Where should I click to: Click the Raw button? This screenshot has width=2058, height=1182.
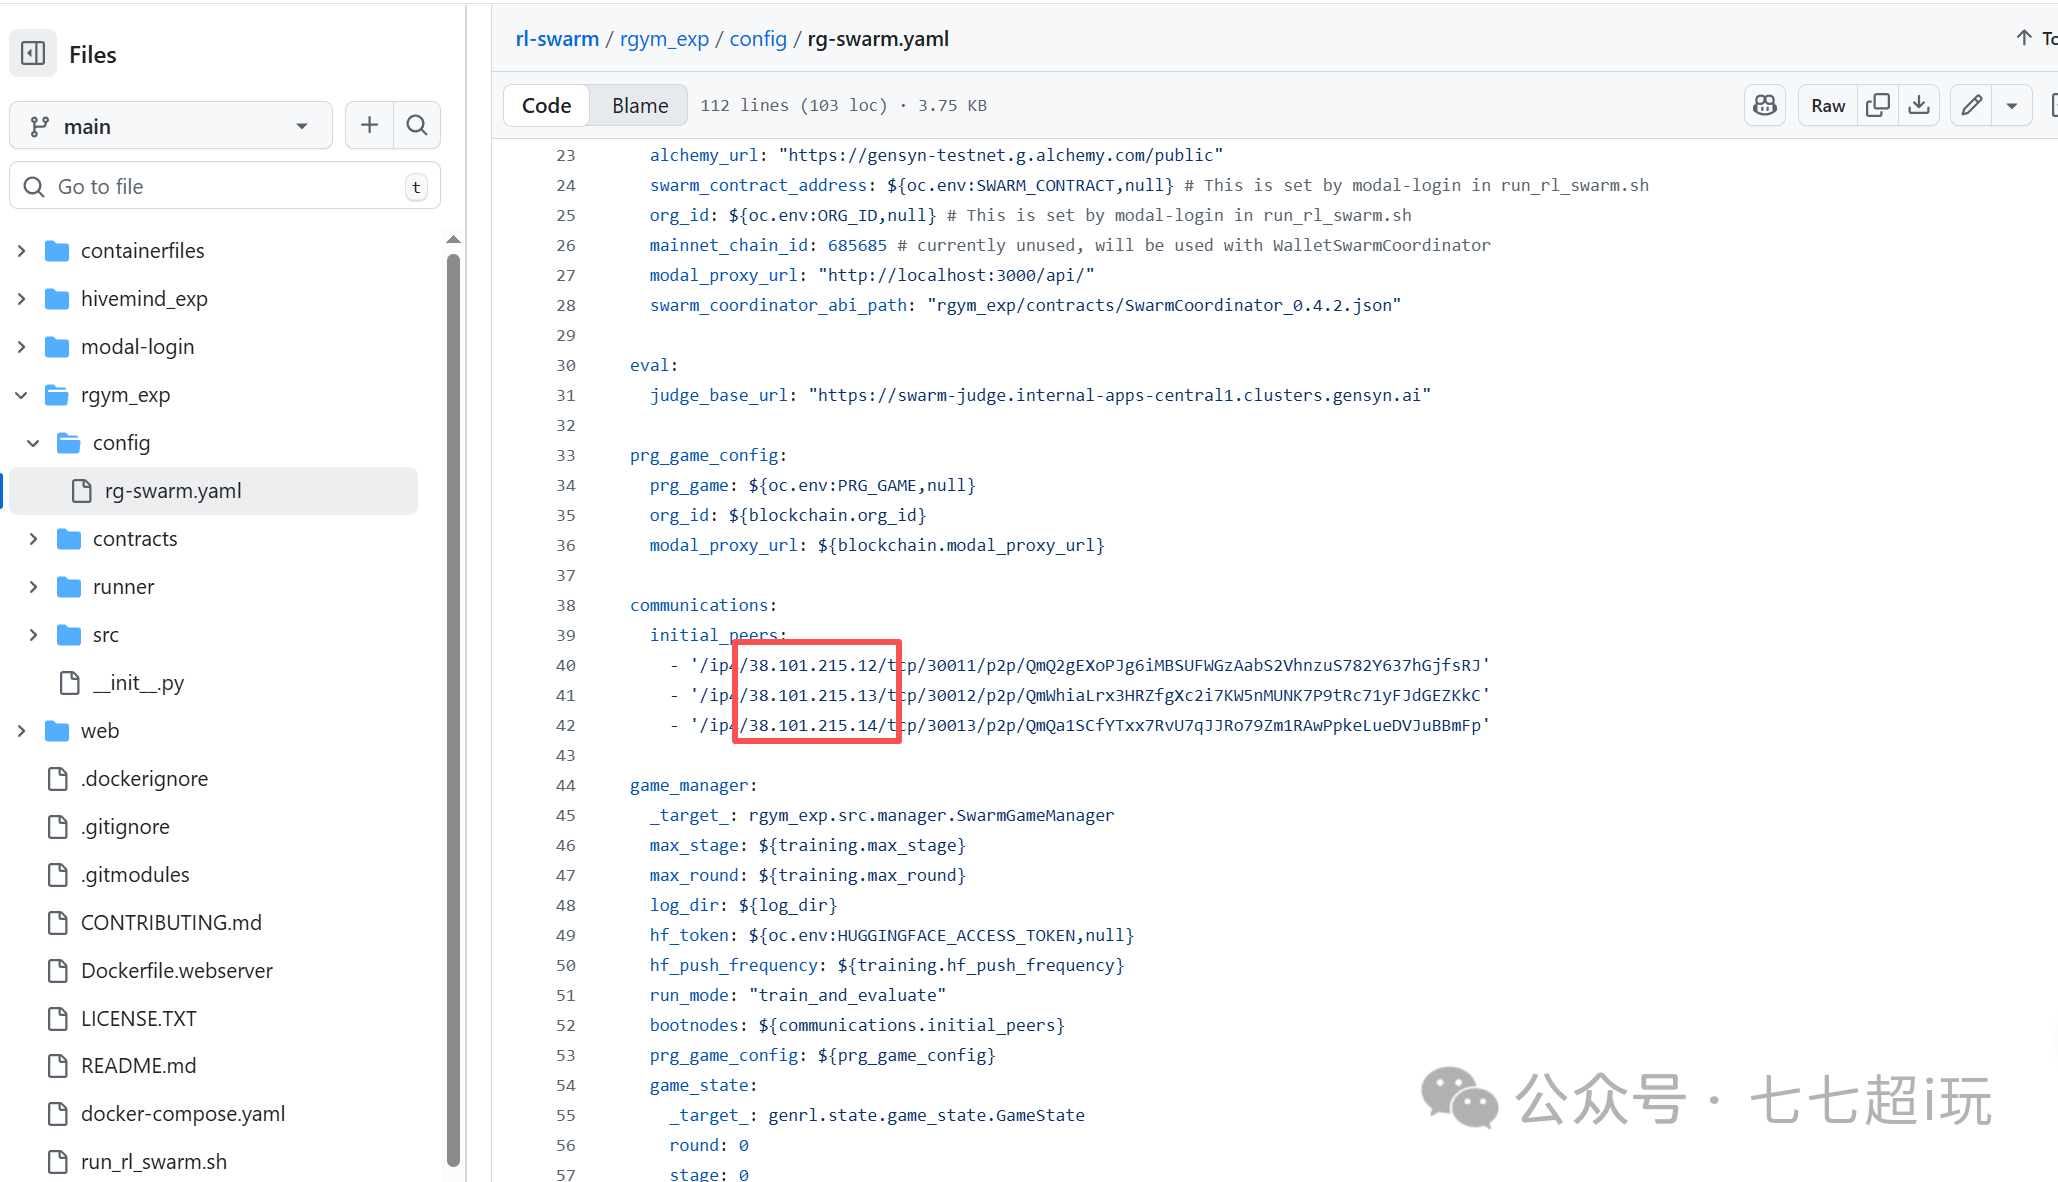pyautogui.click(x=1827, y=105)
